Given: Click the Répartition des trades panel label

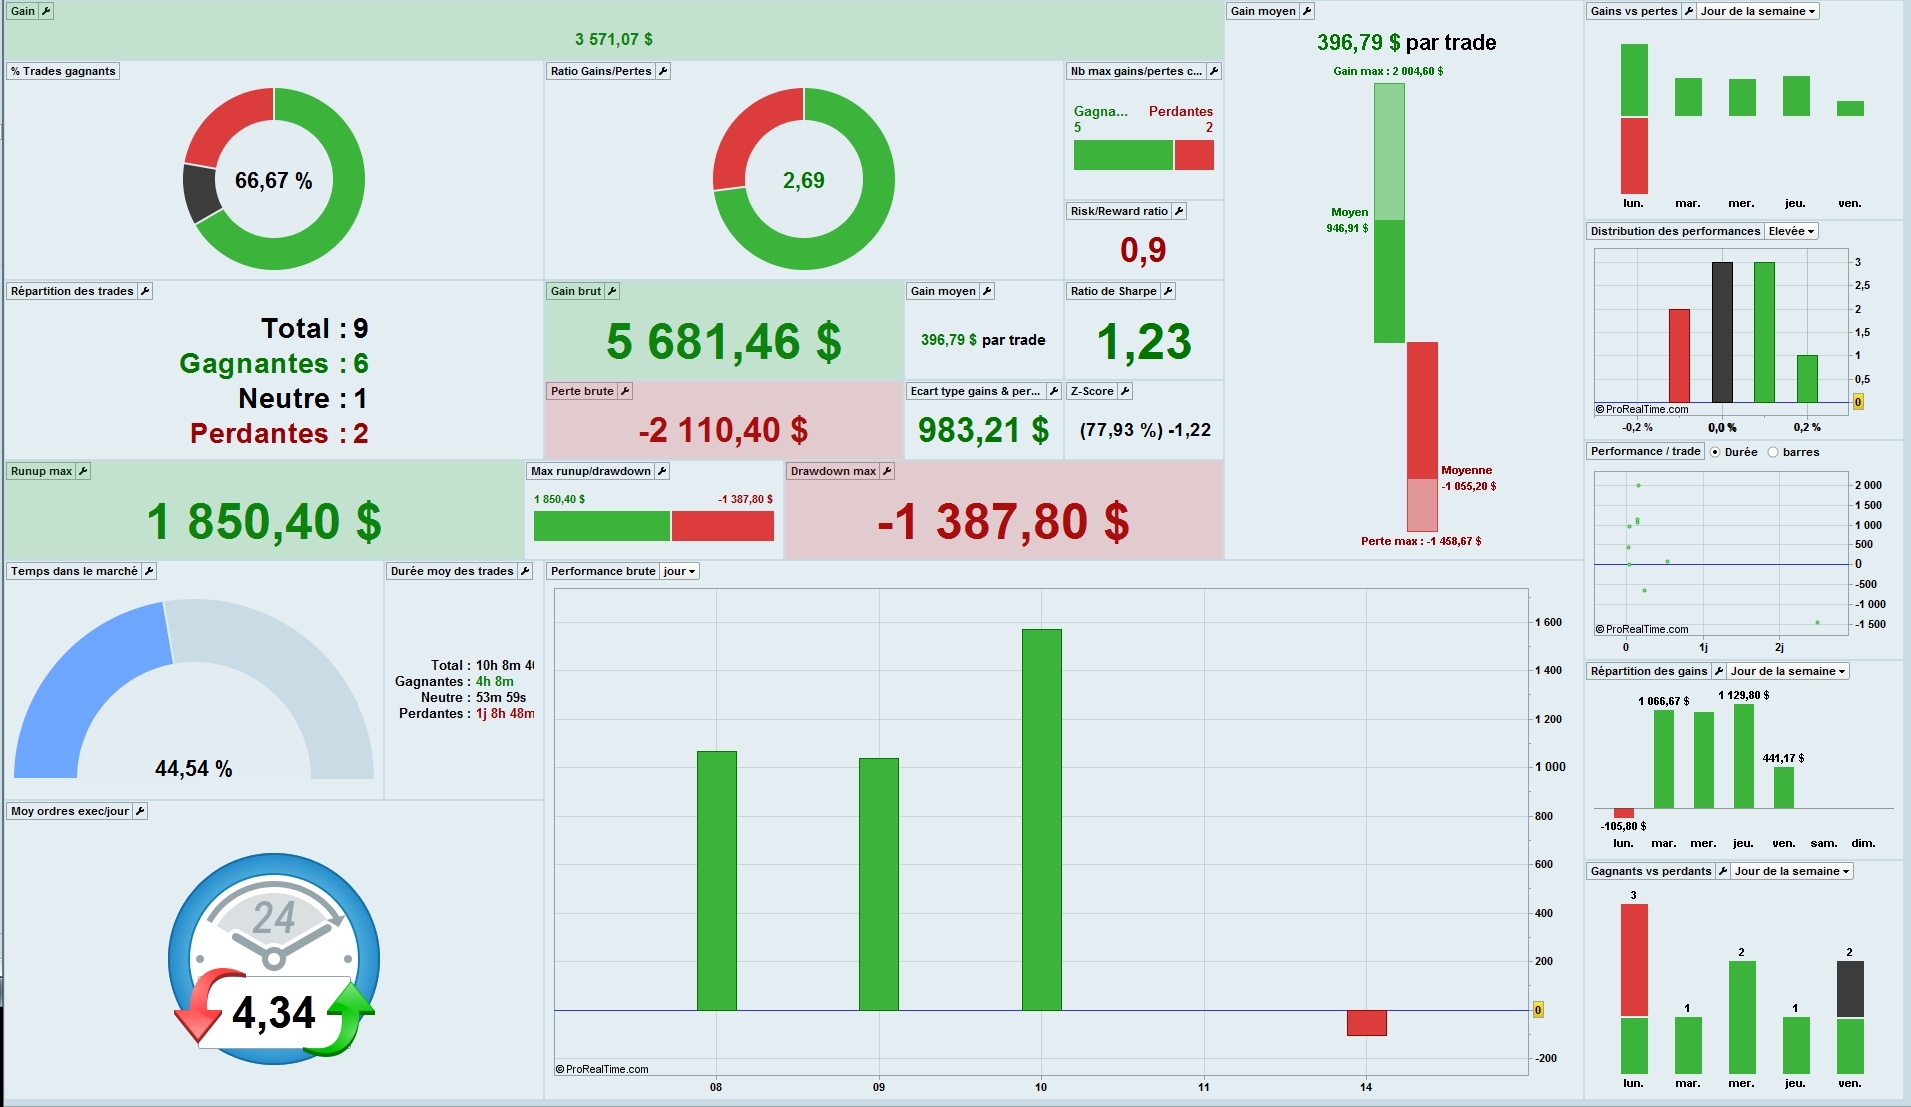Looking at the screenshot, I should point(72,291).
